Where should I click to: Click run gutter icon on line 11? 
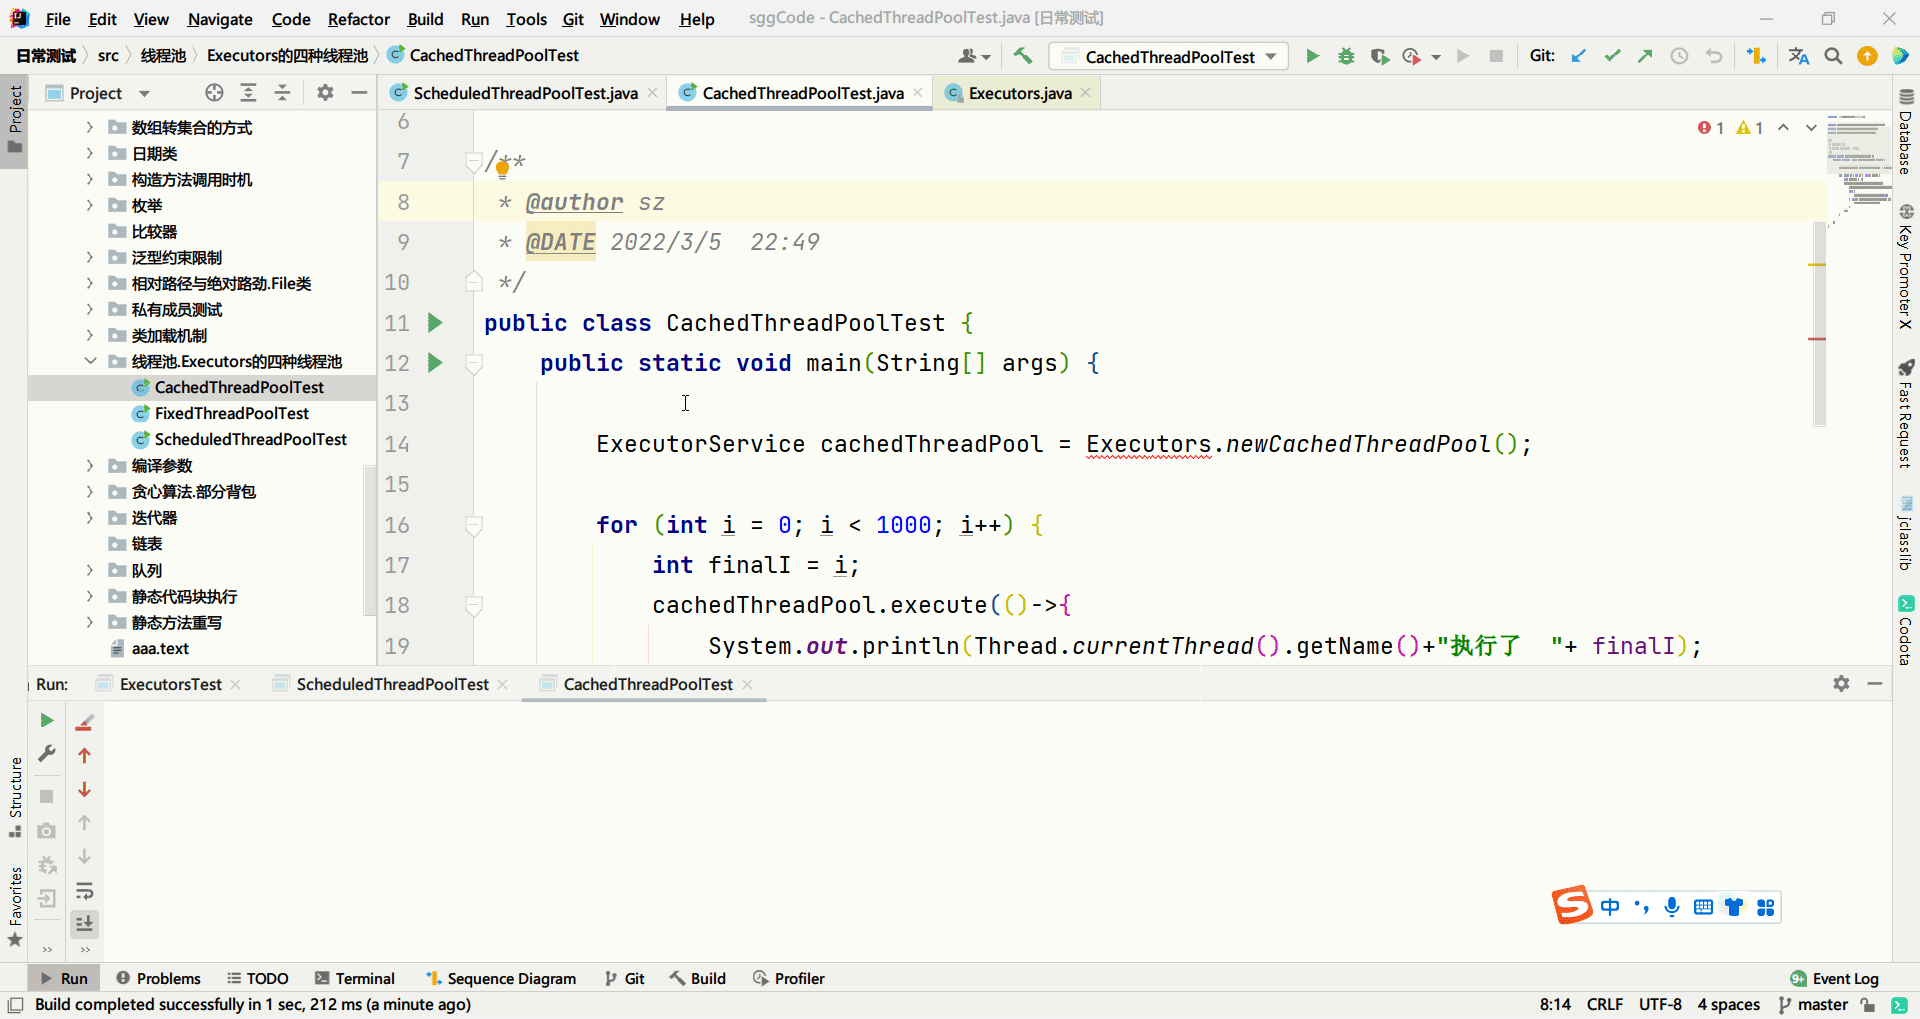435,323
